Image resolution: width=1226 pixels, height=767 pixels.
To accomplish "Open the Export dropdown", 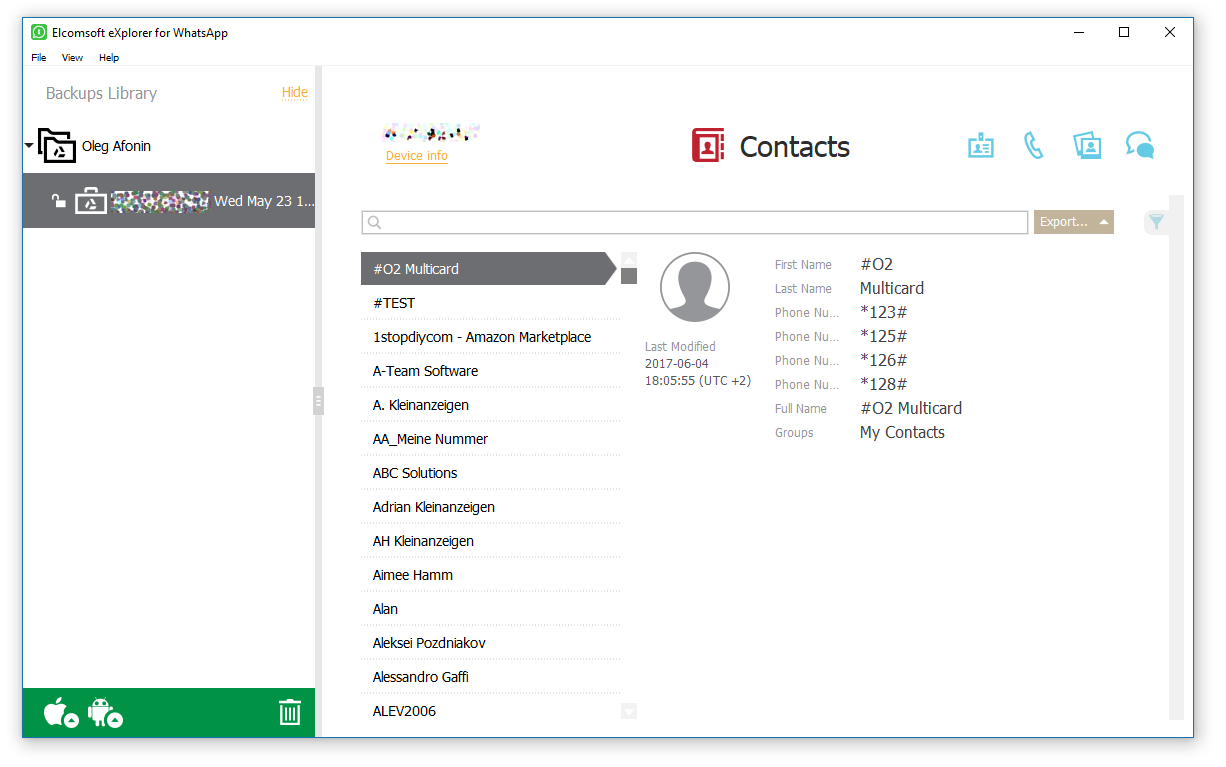I will [x=1074, y=222].
